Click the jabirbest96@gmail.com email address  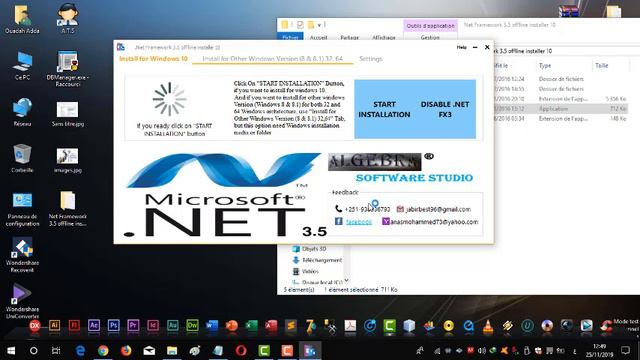coord(438,209)
